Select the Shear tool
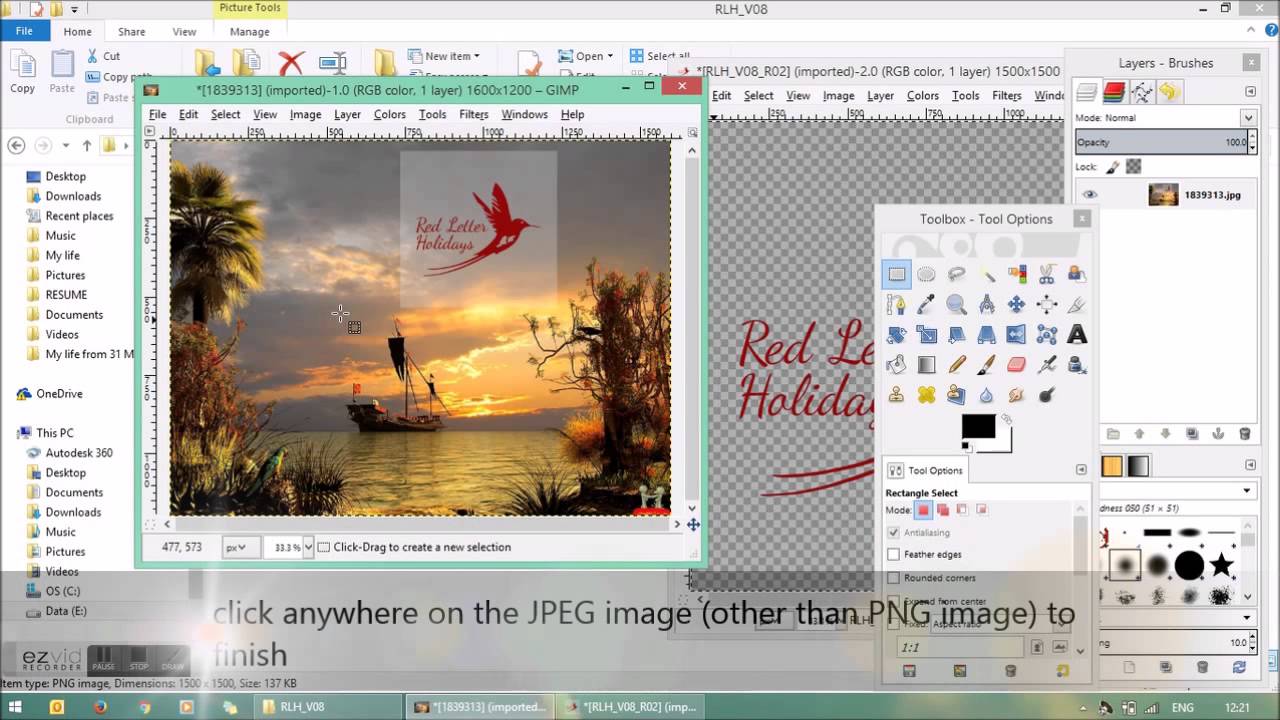 [x=957, y=335]
